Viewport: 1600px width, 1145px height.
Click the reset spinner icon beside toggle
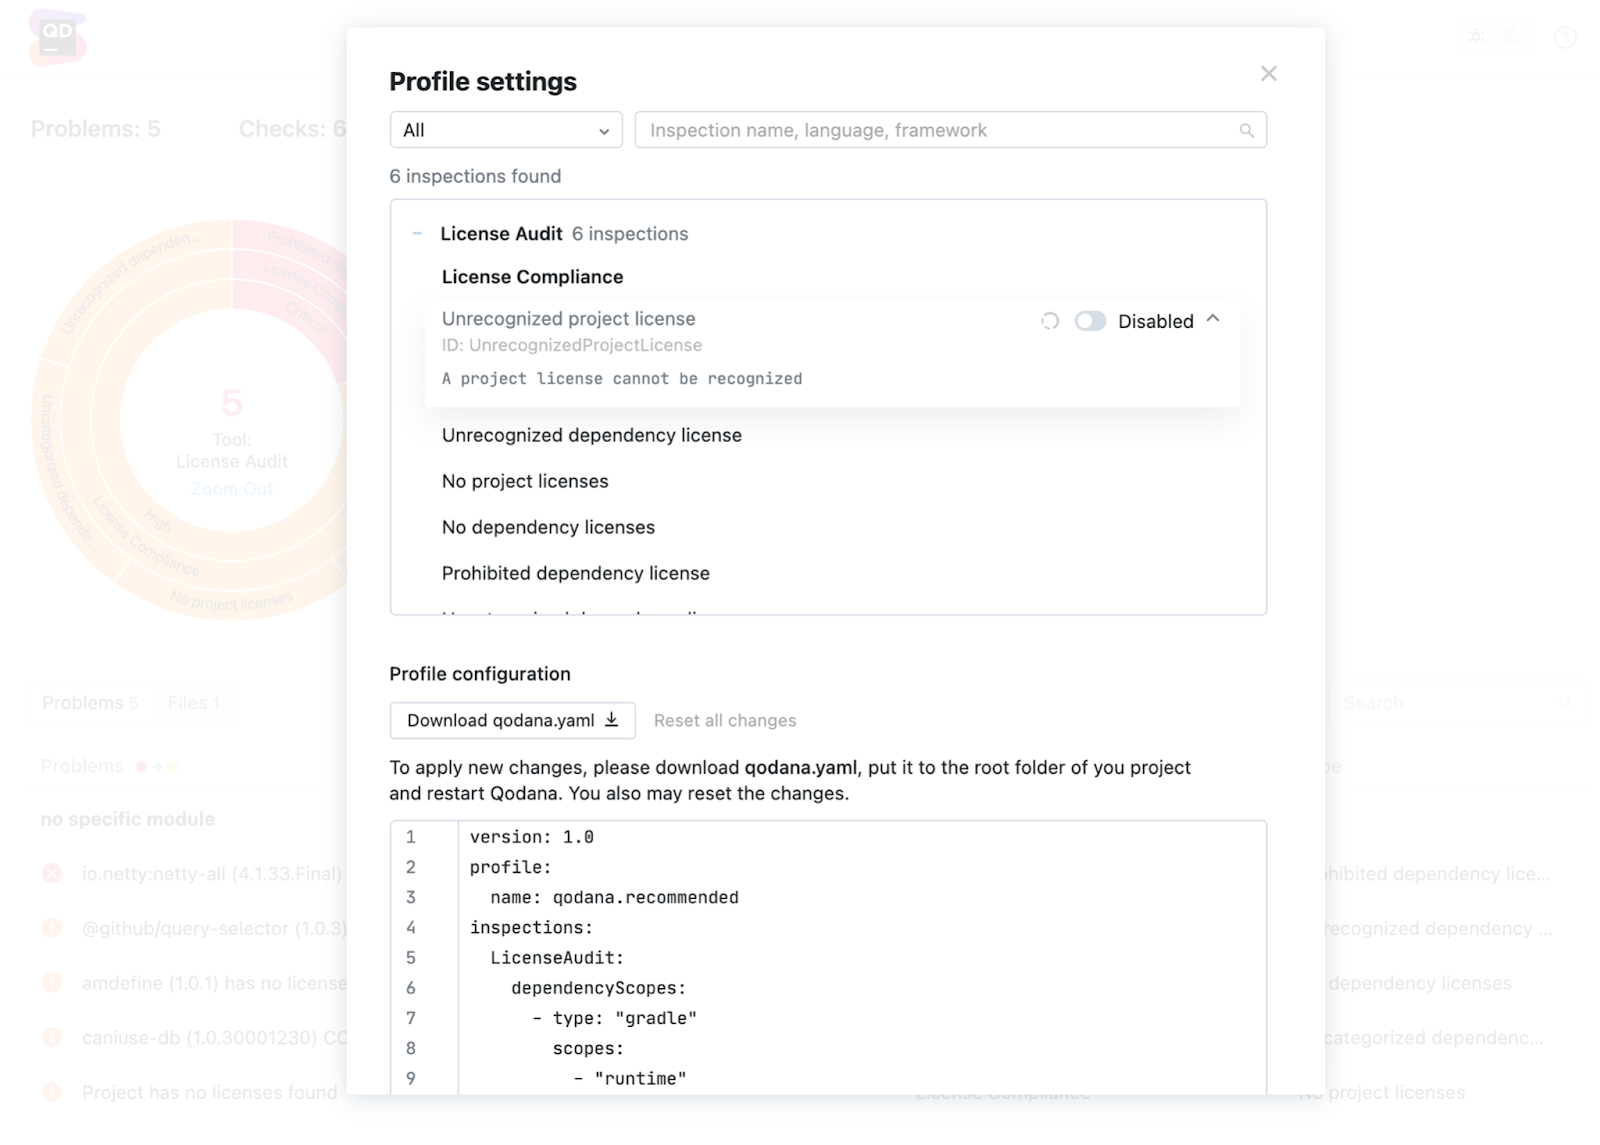[x=1050, y=321]
